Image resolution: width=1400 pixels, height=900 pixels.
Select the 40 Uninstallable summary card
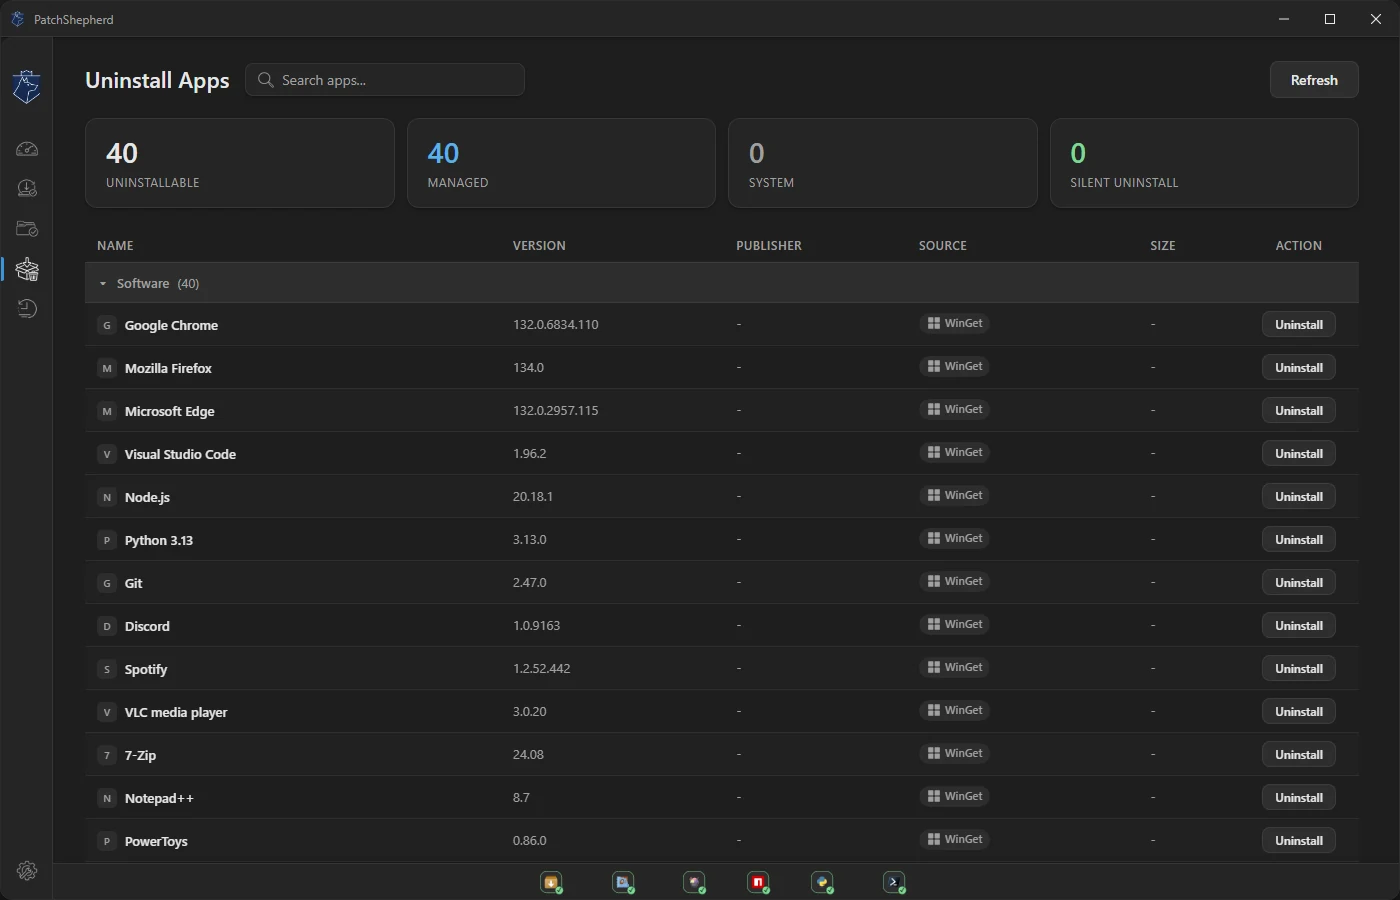pyautogui.click(x=240, y=163)
